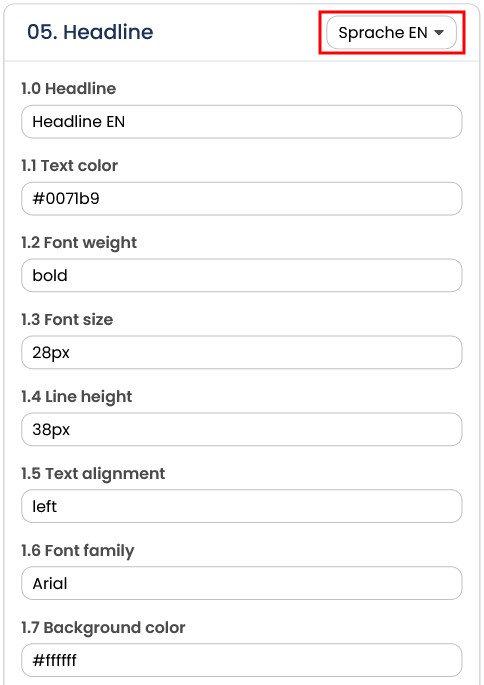Click the 1.7 Background color label
The image size is (484, 685).
click(104, 627)
